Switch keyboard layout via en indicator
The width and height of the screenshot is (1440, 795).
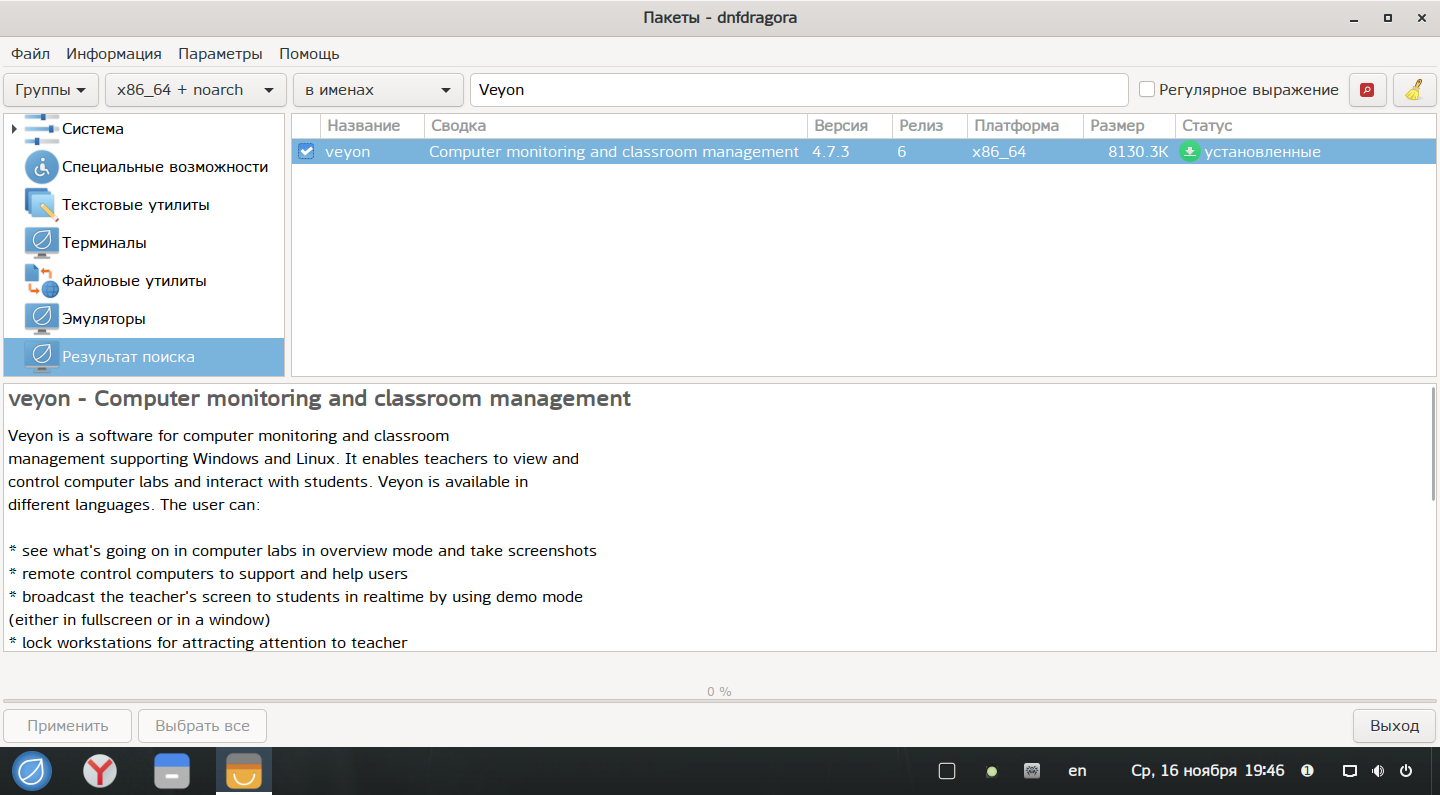[1077, 771]
